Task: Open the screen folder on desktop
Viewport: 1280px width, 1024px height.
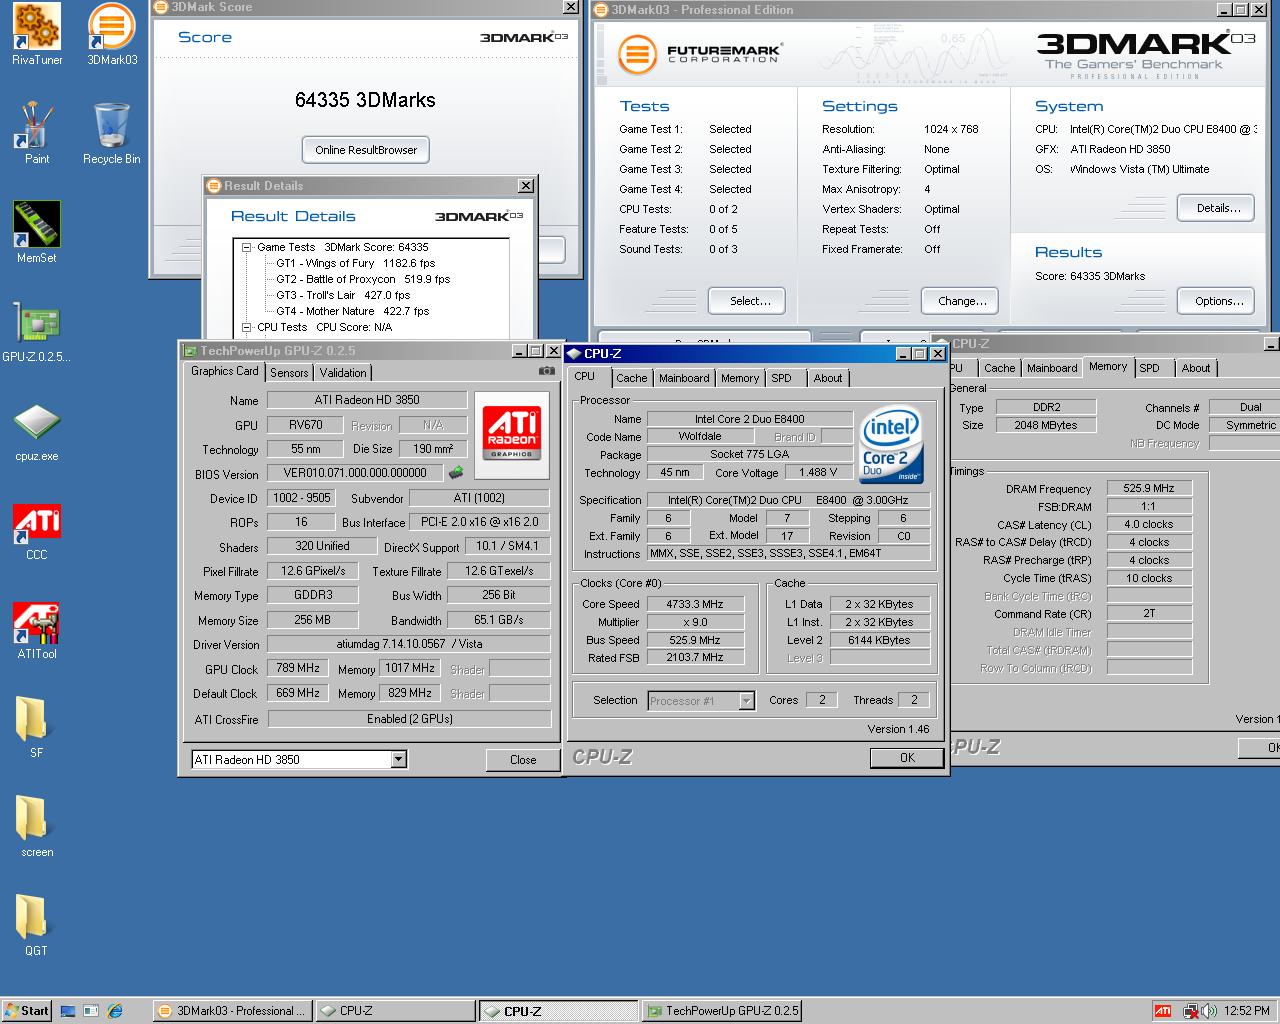Action: (37, 827)
